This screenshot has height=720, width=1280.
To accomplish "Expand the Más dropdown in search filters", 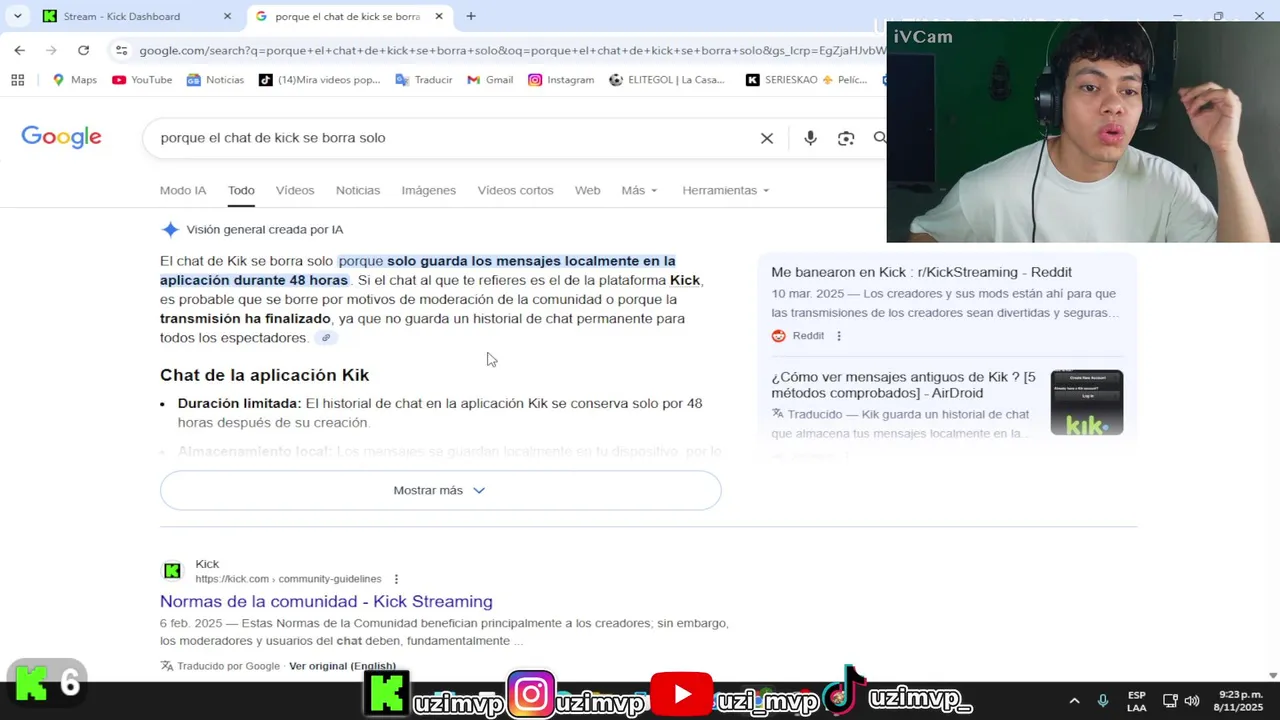I will click(x=639, y=190).
